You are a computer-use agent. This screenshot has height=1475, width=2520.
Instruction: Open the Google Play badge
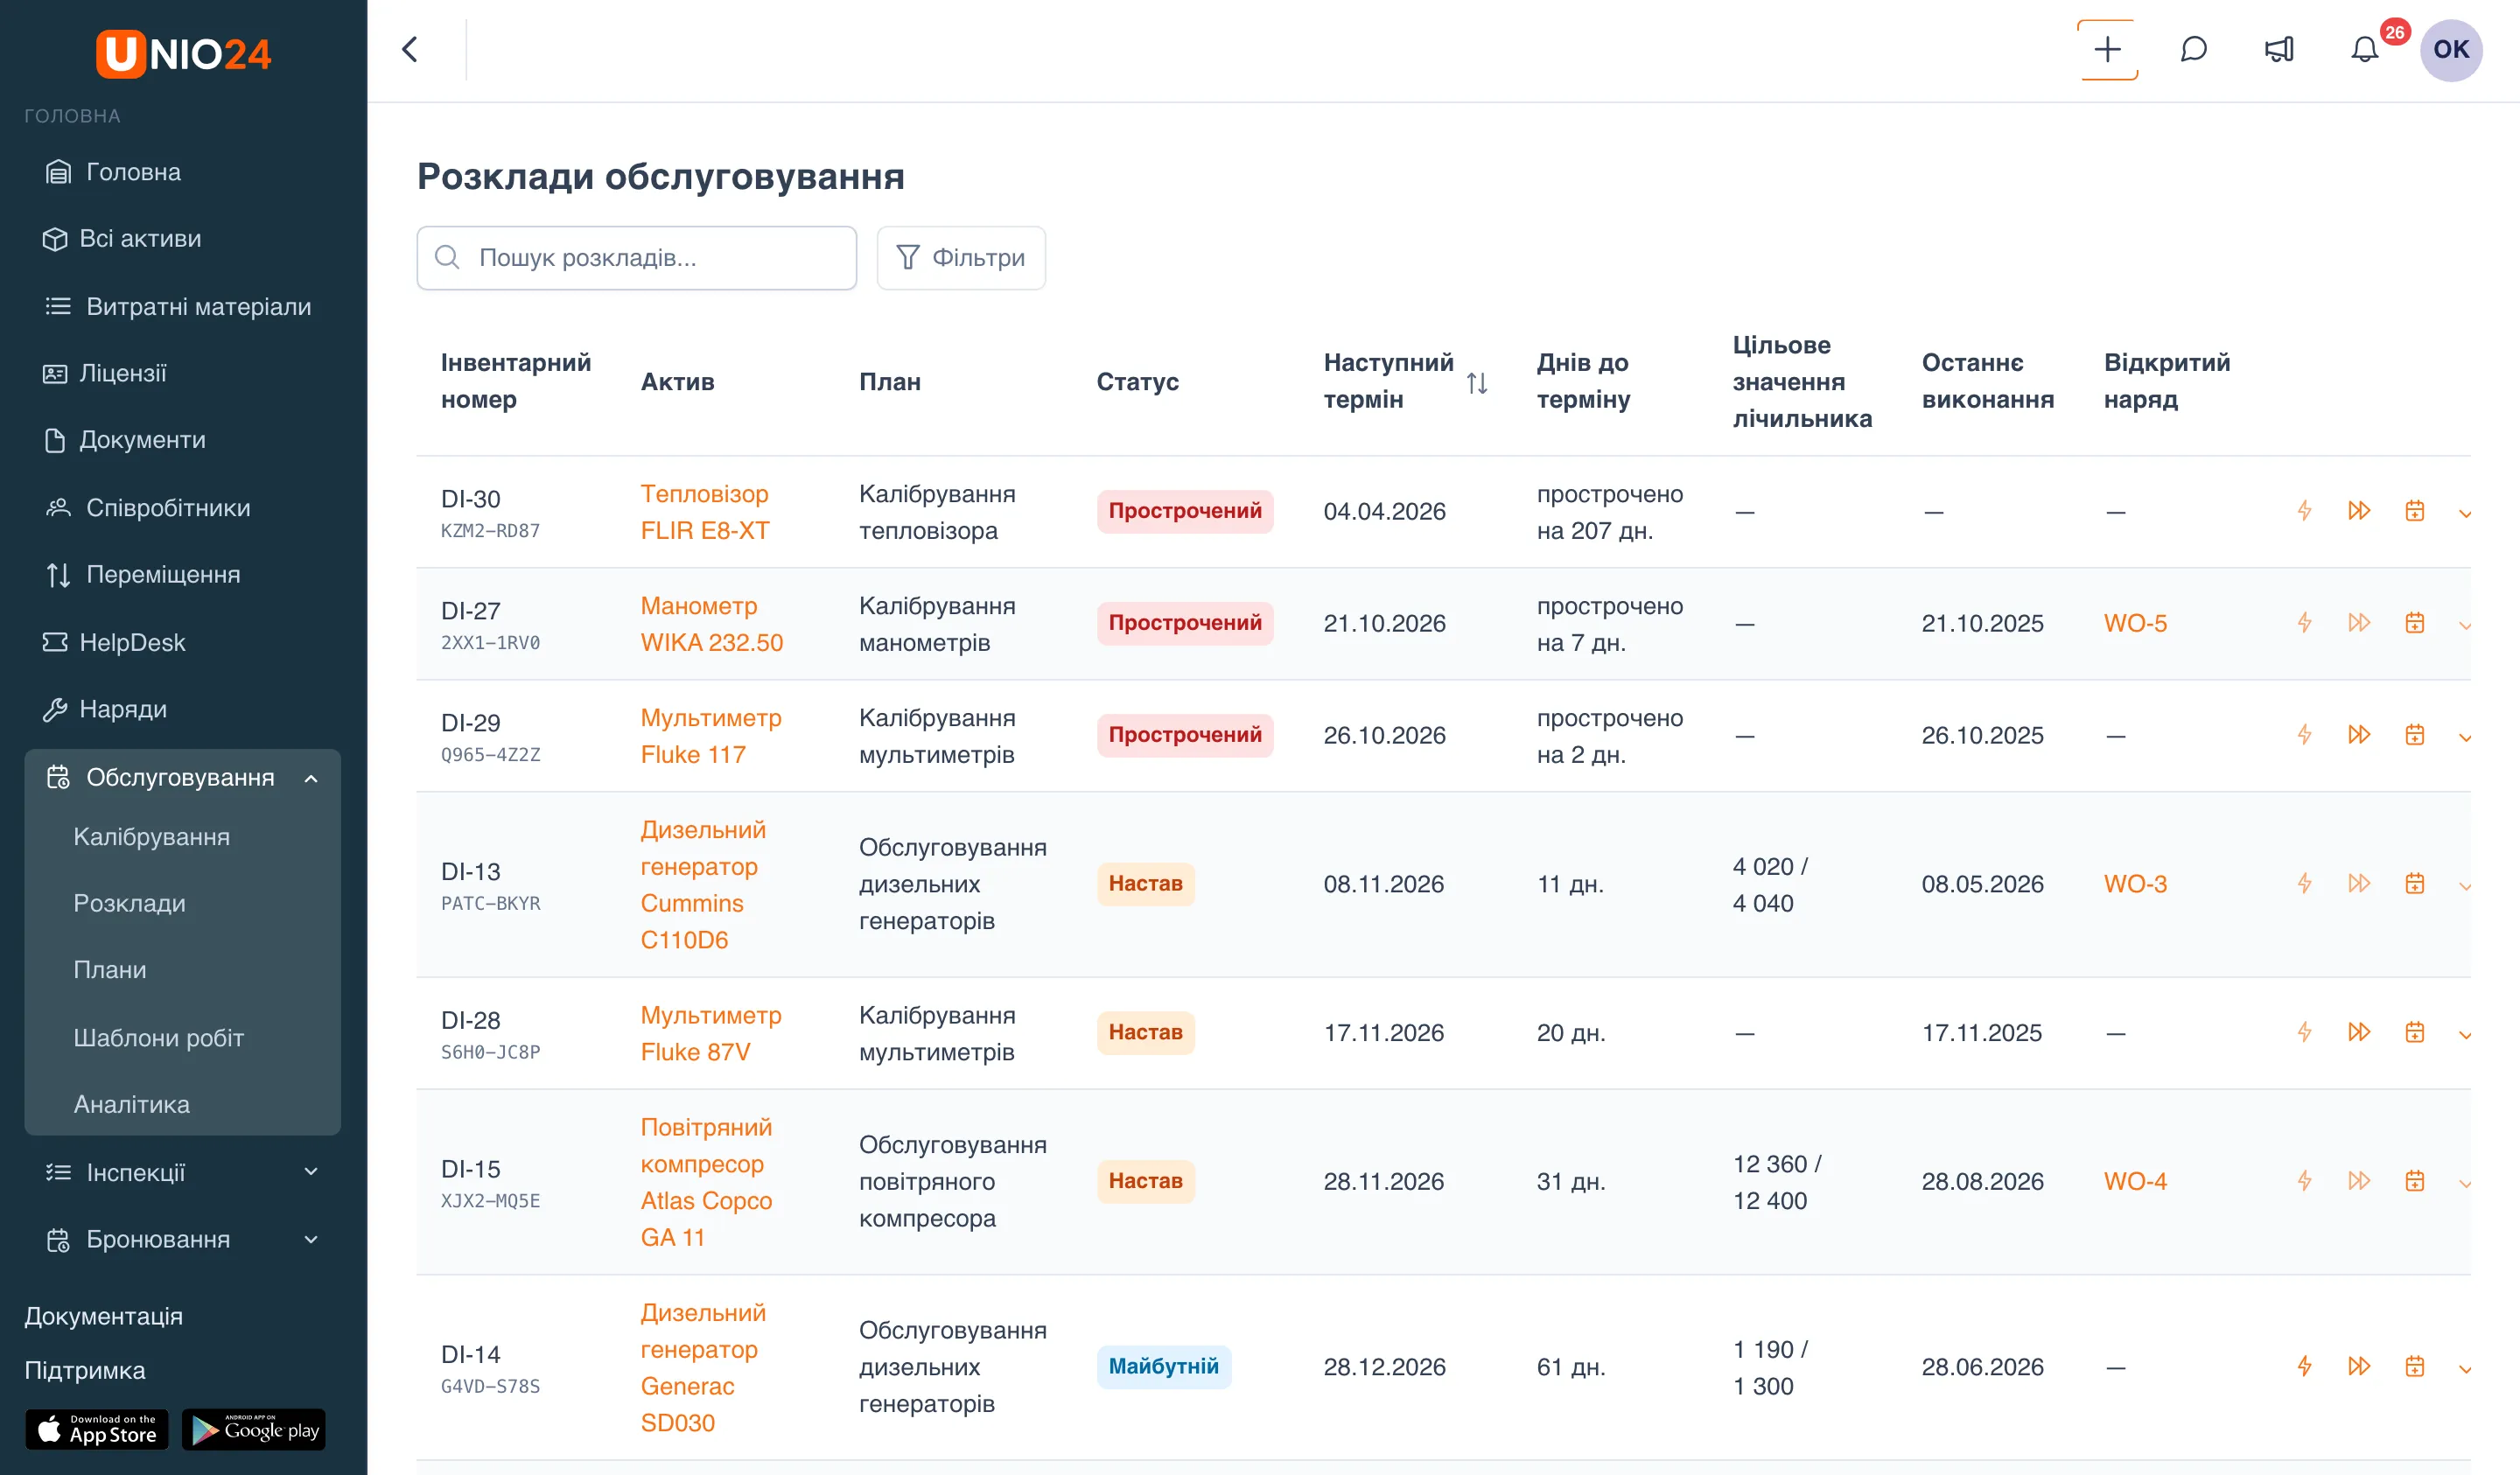[254, 1429]
